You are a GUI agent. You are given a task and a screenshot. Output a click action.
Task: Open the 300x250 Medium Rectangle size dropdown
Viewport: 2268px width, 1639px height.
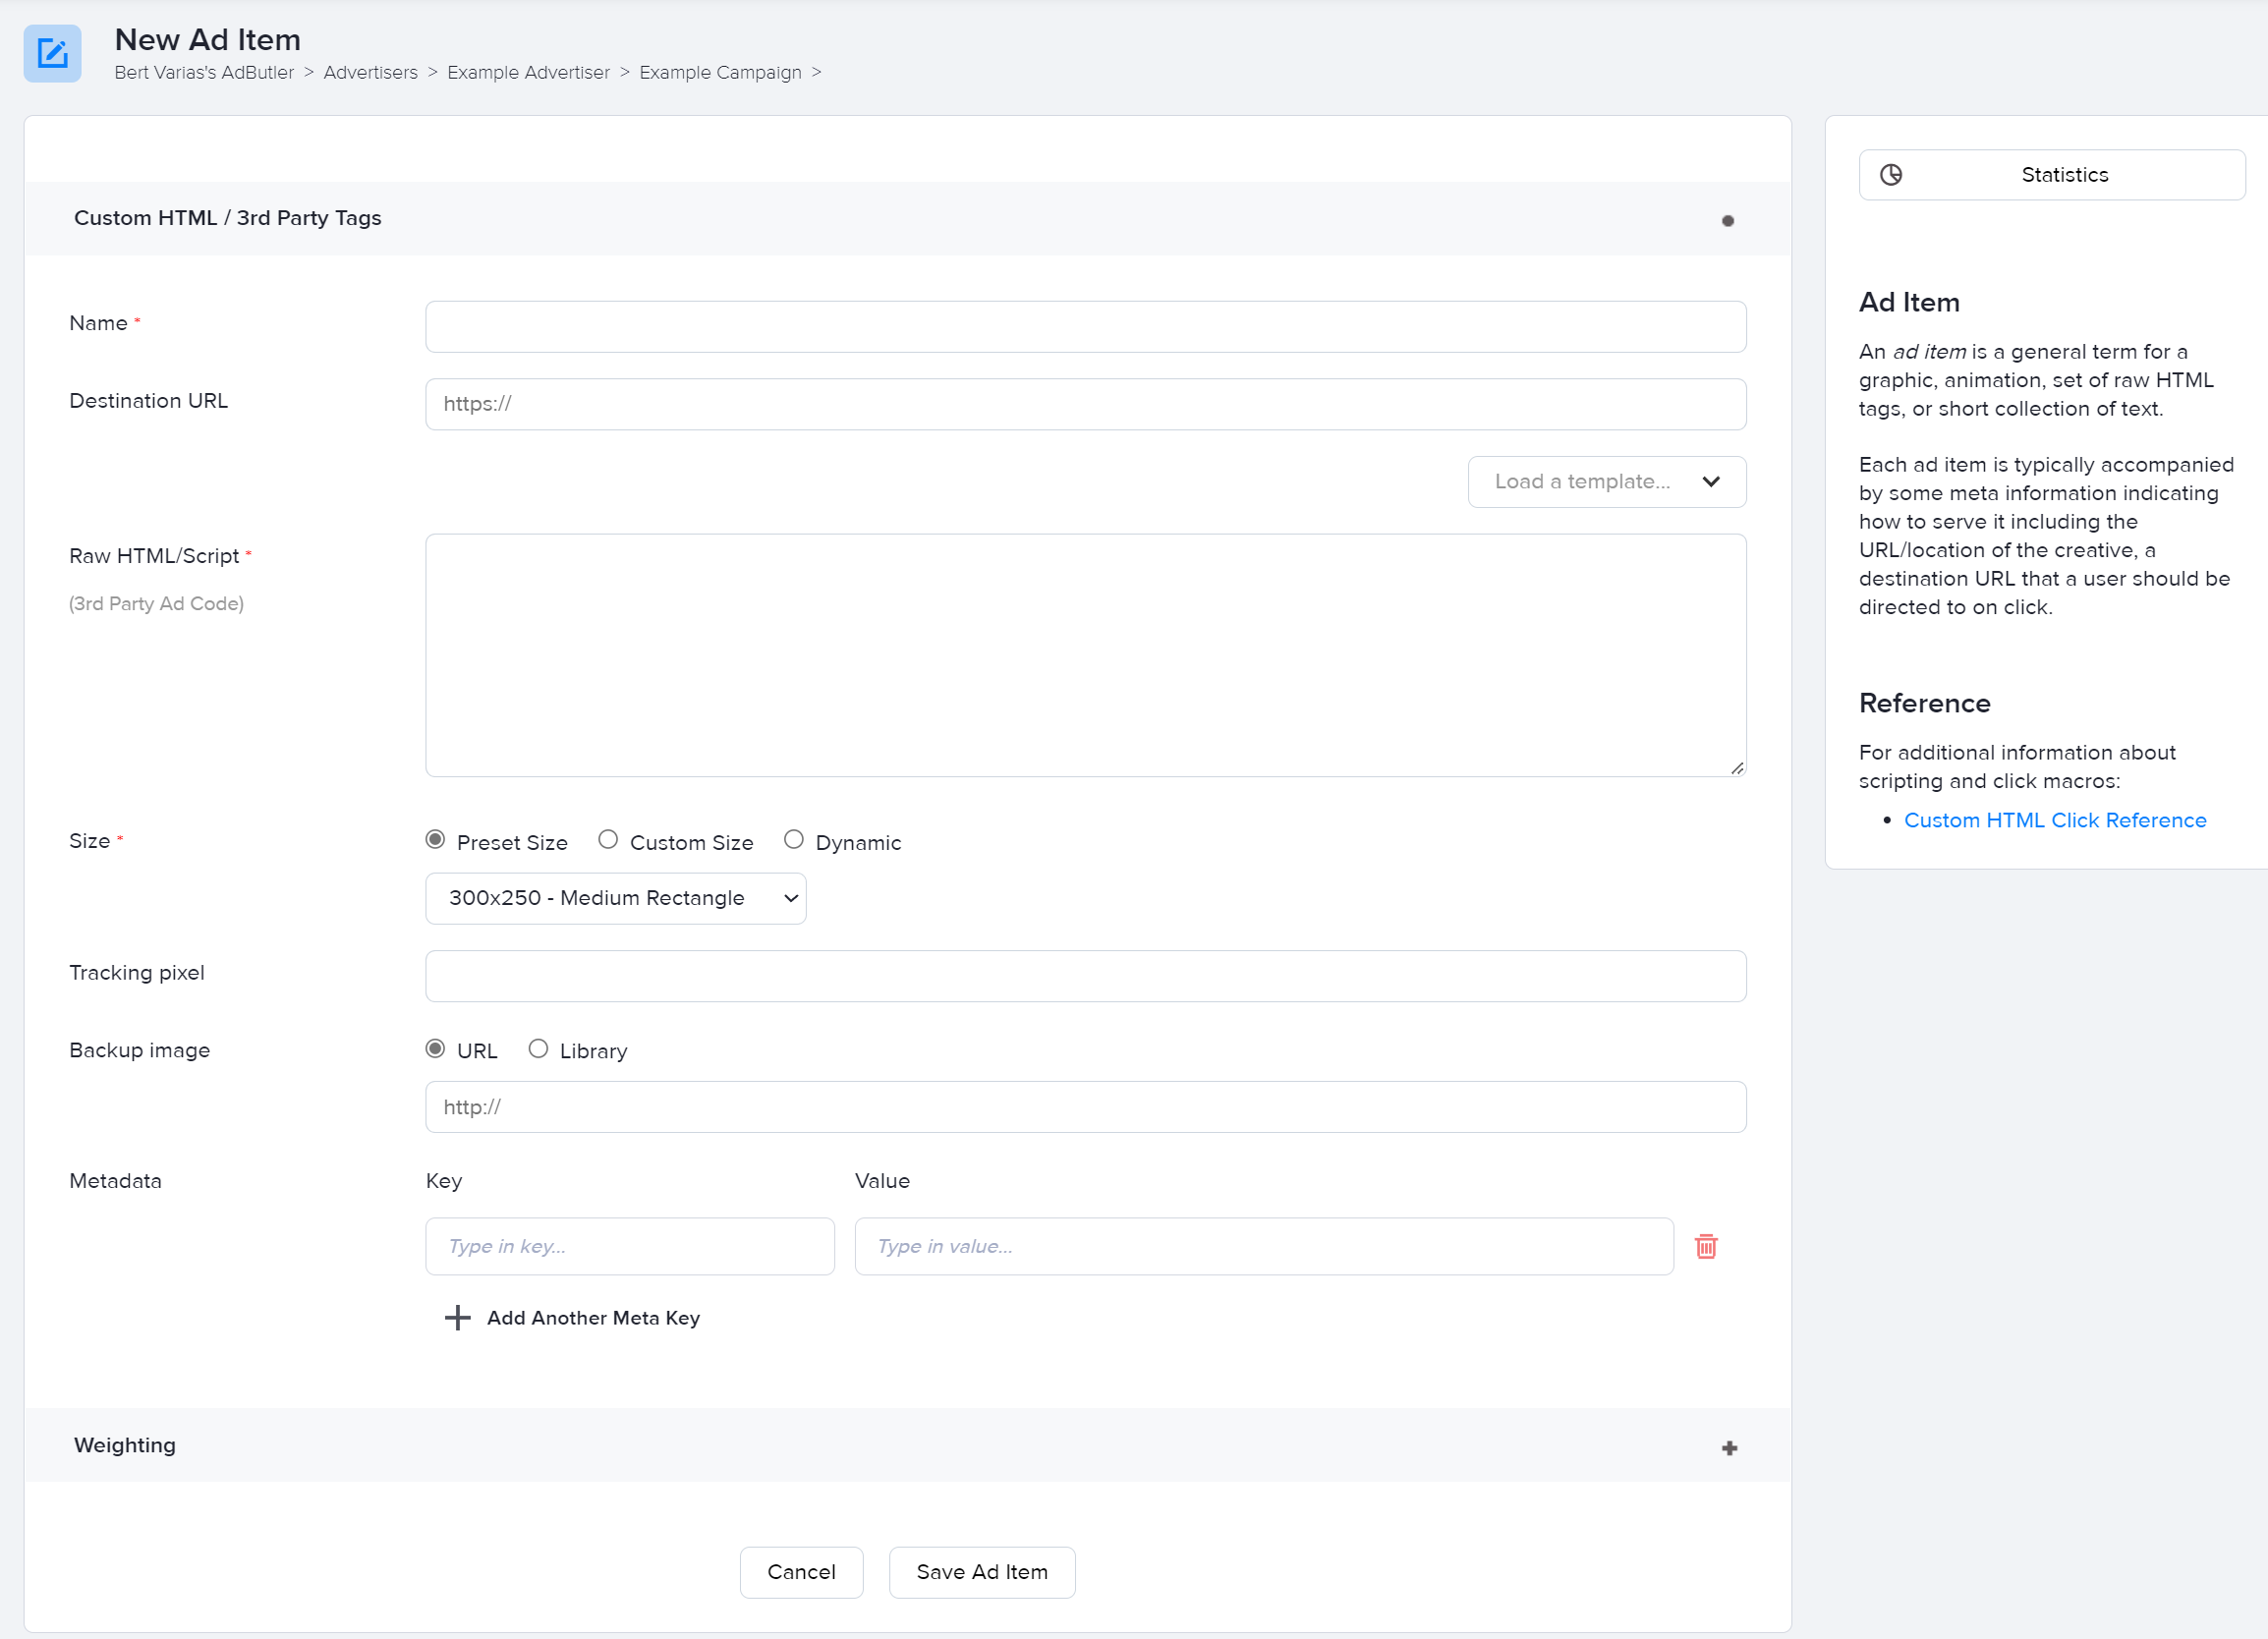click(x=615, y=898)
